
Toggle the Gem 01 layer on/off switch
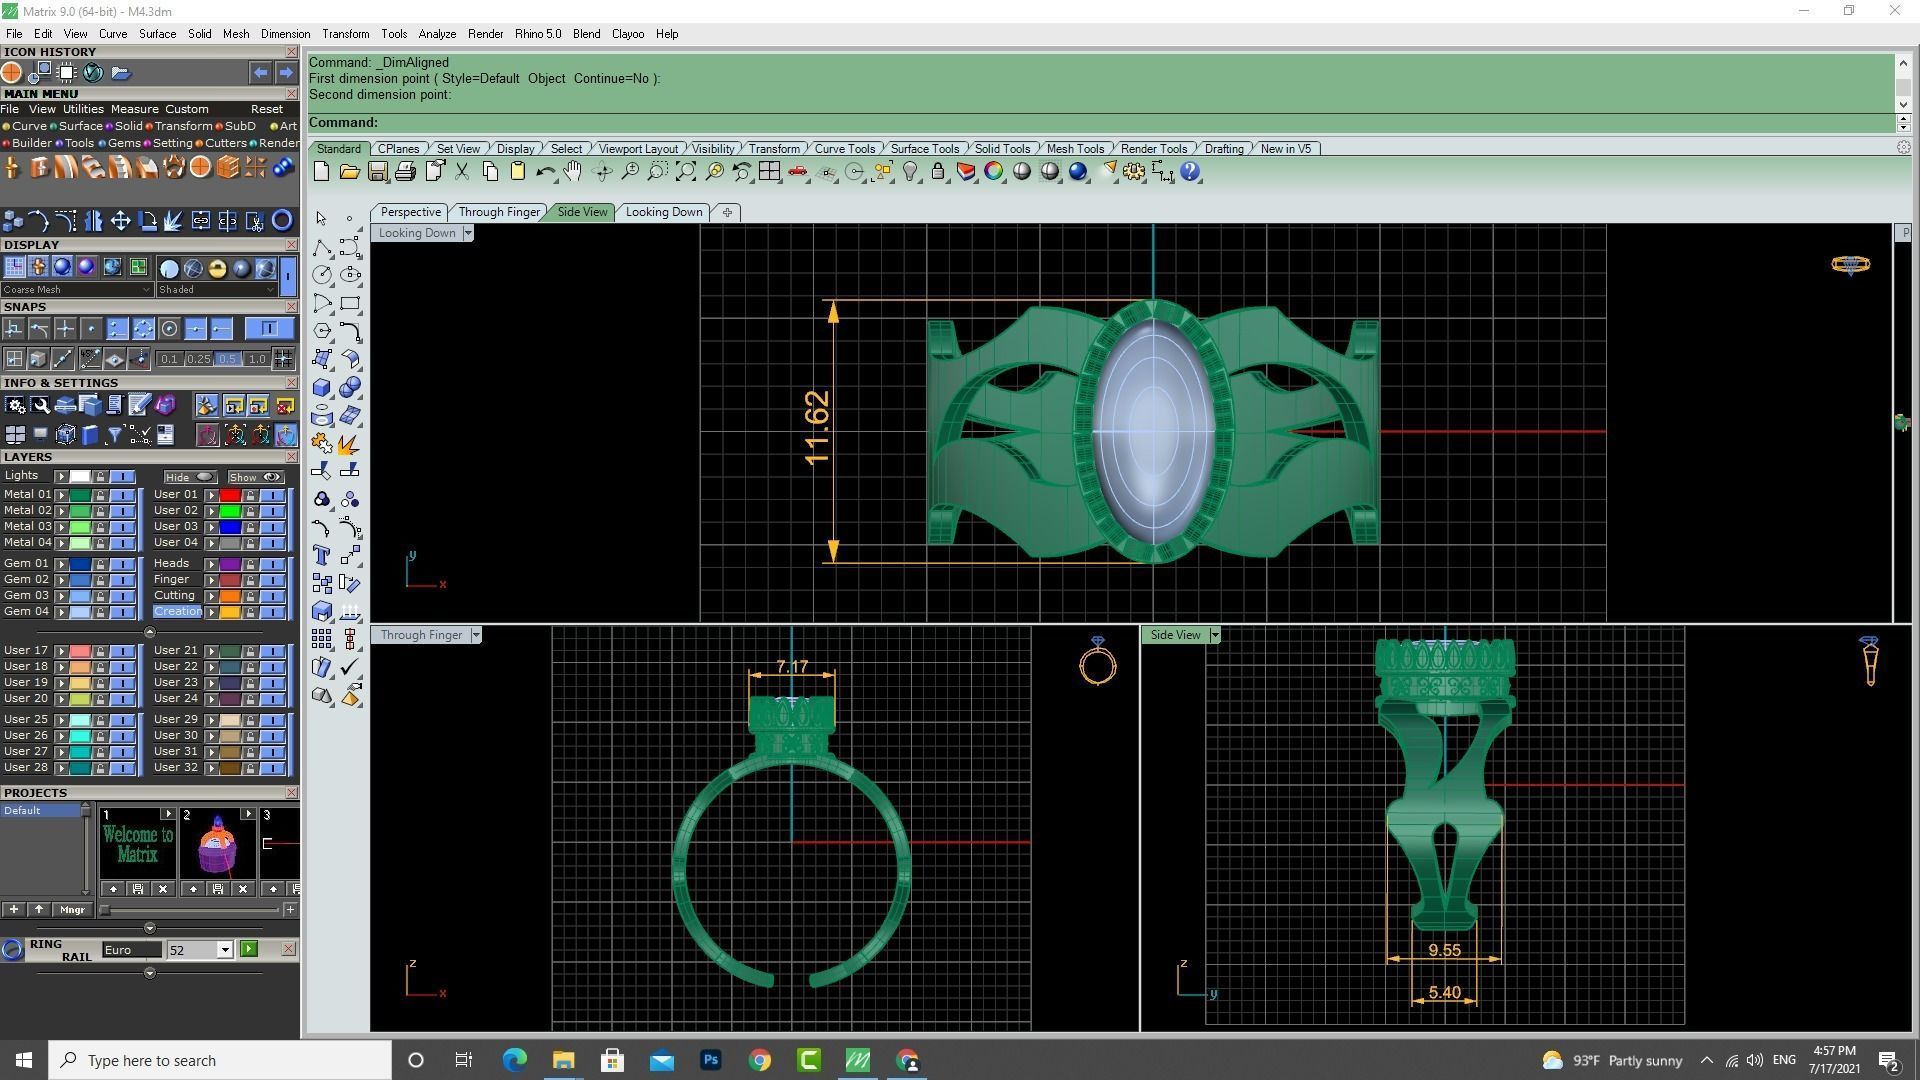tap(122, 564)
